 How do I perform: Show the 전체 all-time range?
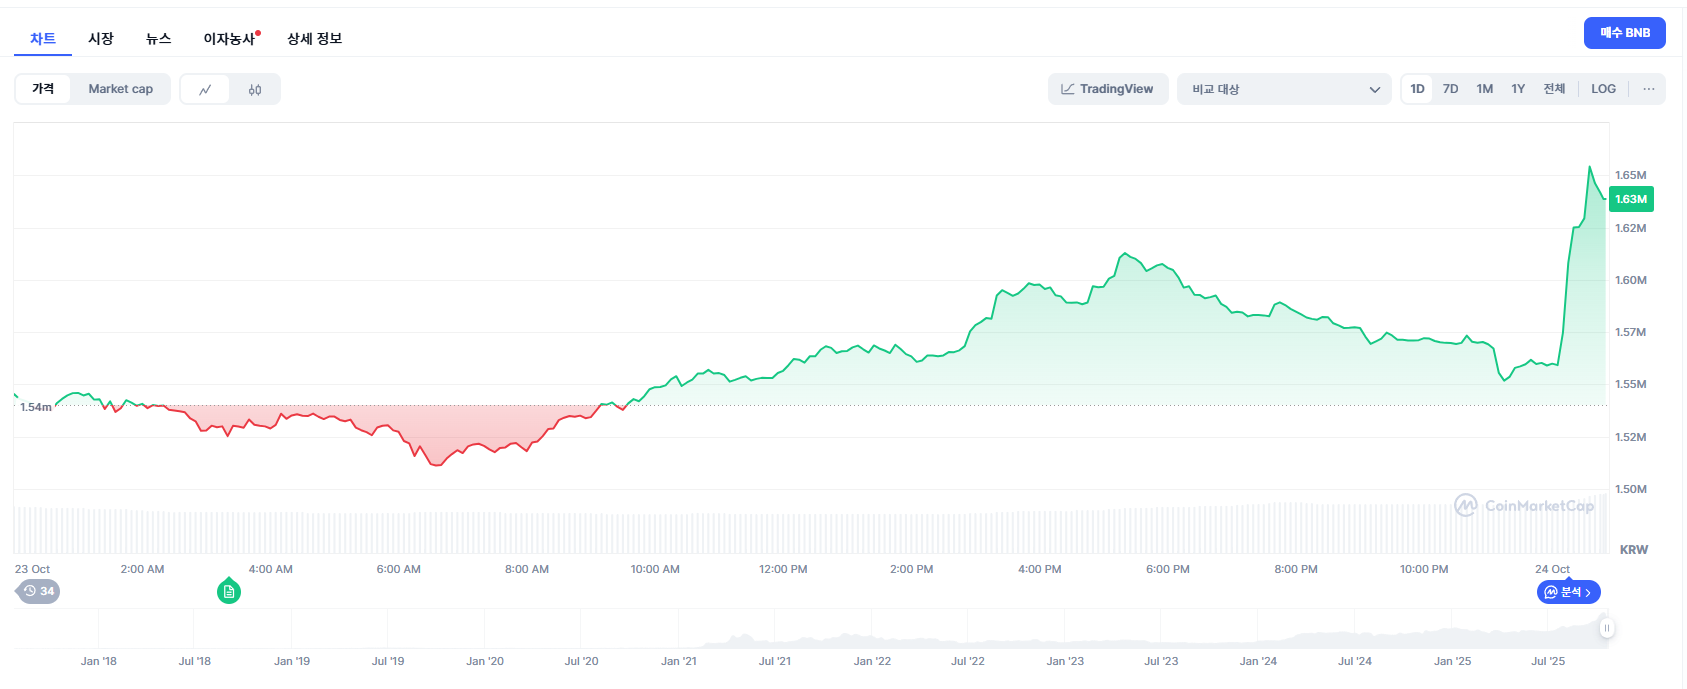coord(1554,89)
